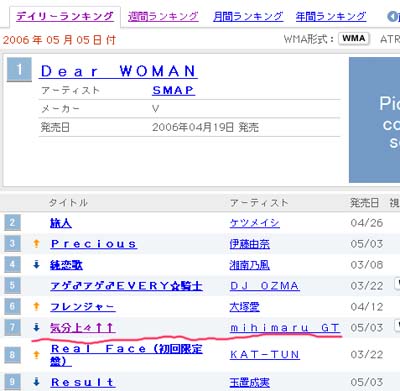The image size is (400, 391).
Task: Click the rank 7 number badge
Action: [x=12, y=328]
